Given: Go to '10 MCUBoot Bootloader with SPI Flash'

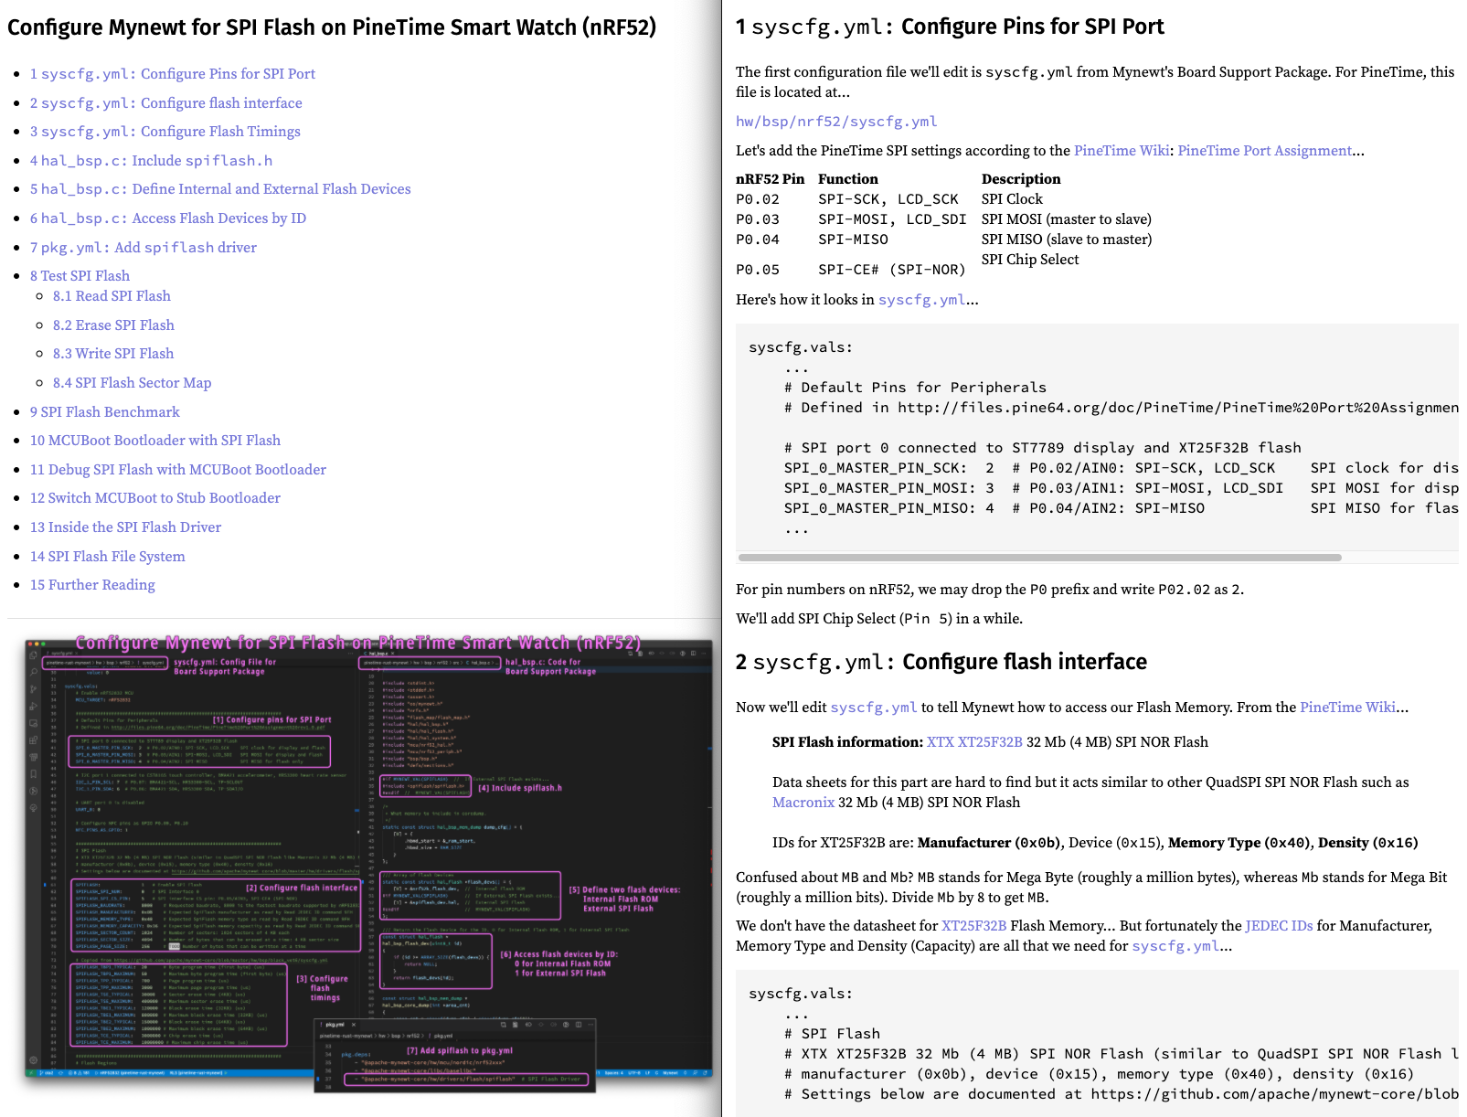Looking at the screenshot, I should click(x=155, y=441).
